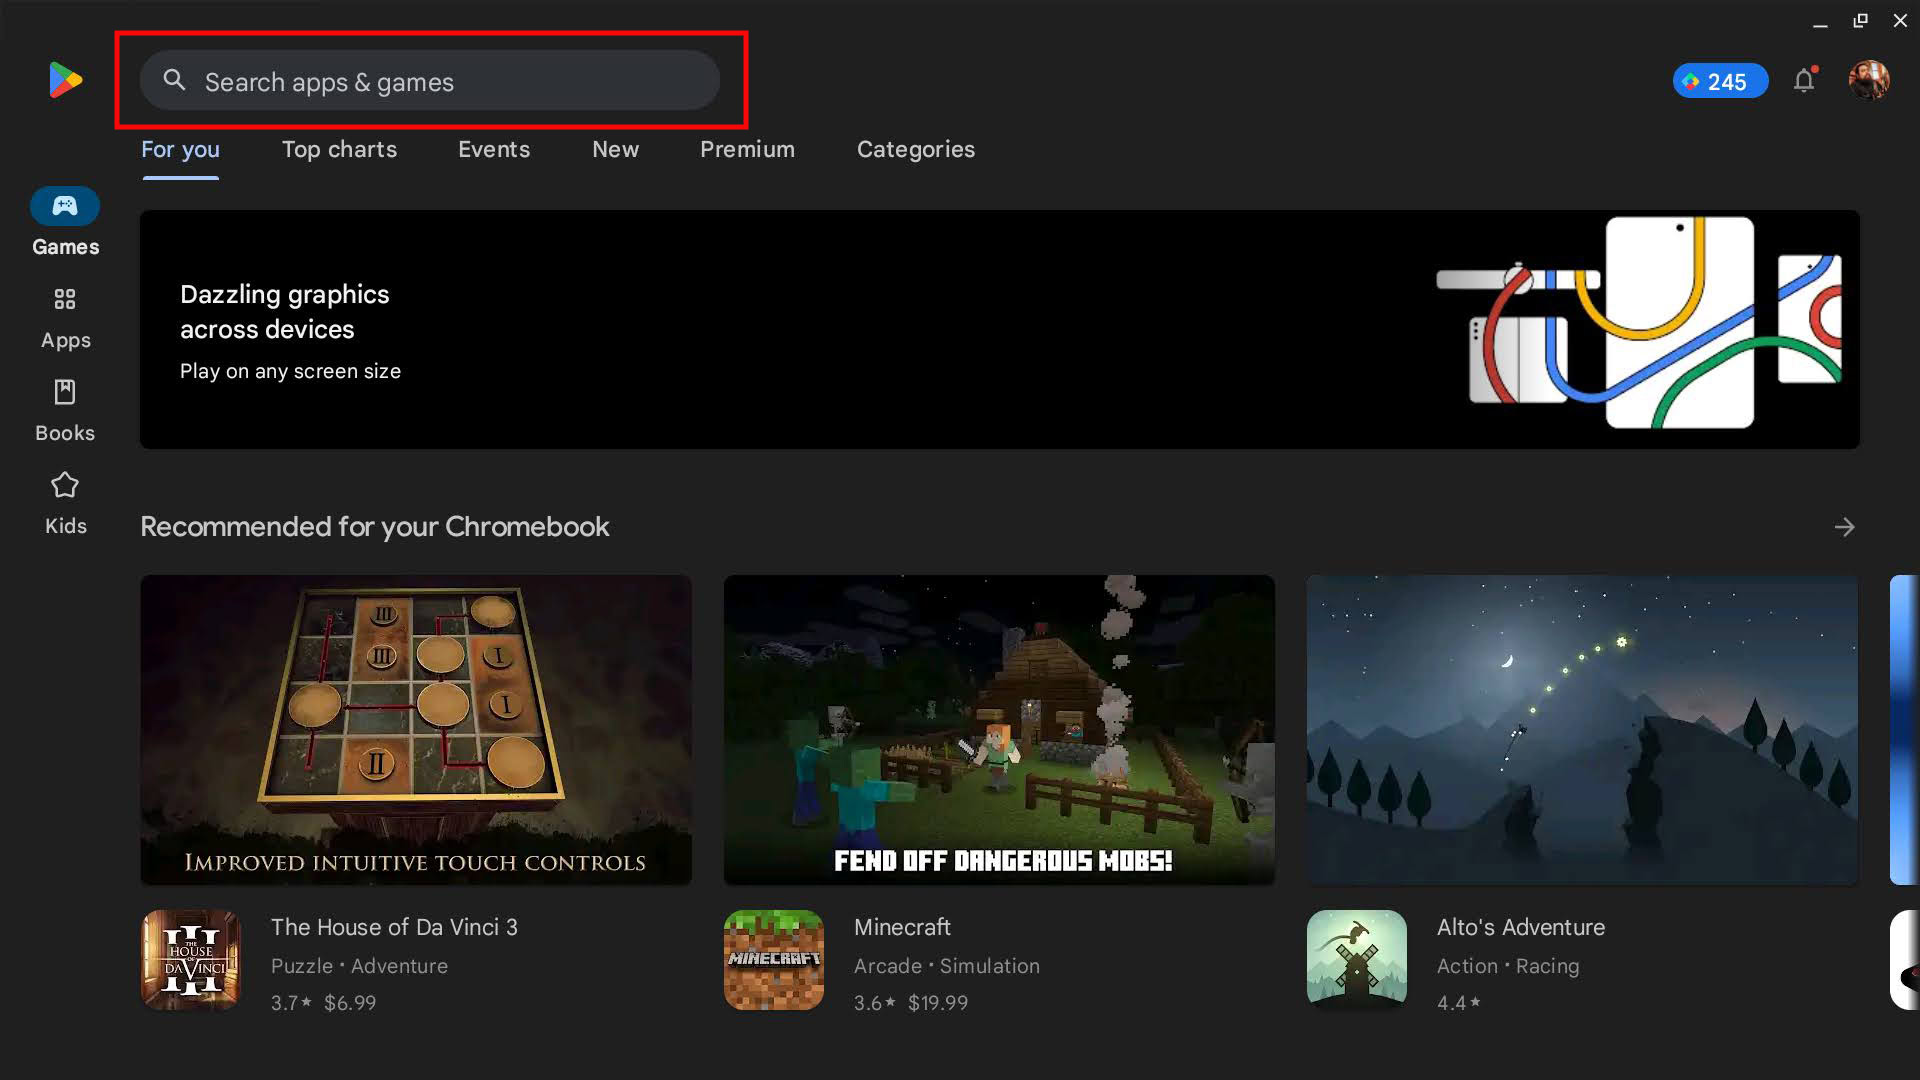This screenshot has width=1920, height=1080.
Task: Click The House of Da Vinci 3 icon
Action: 191,959
